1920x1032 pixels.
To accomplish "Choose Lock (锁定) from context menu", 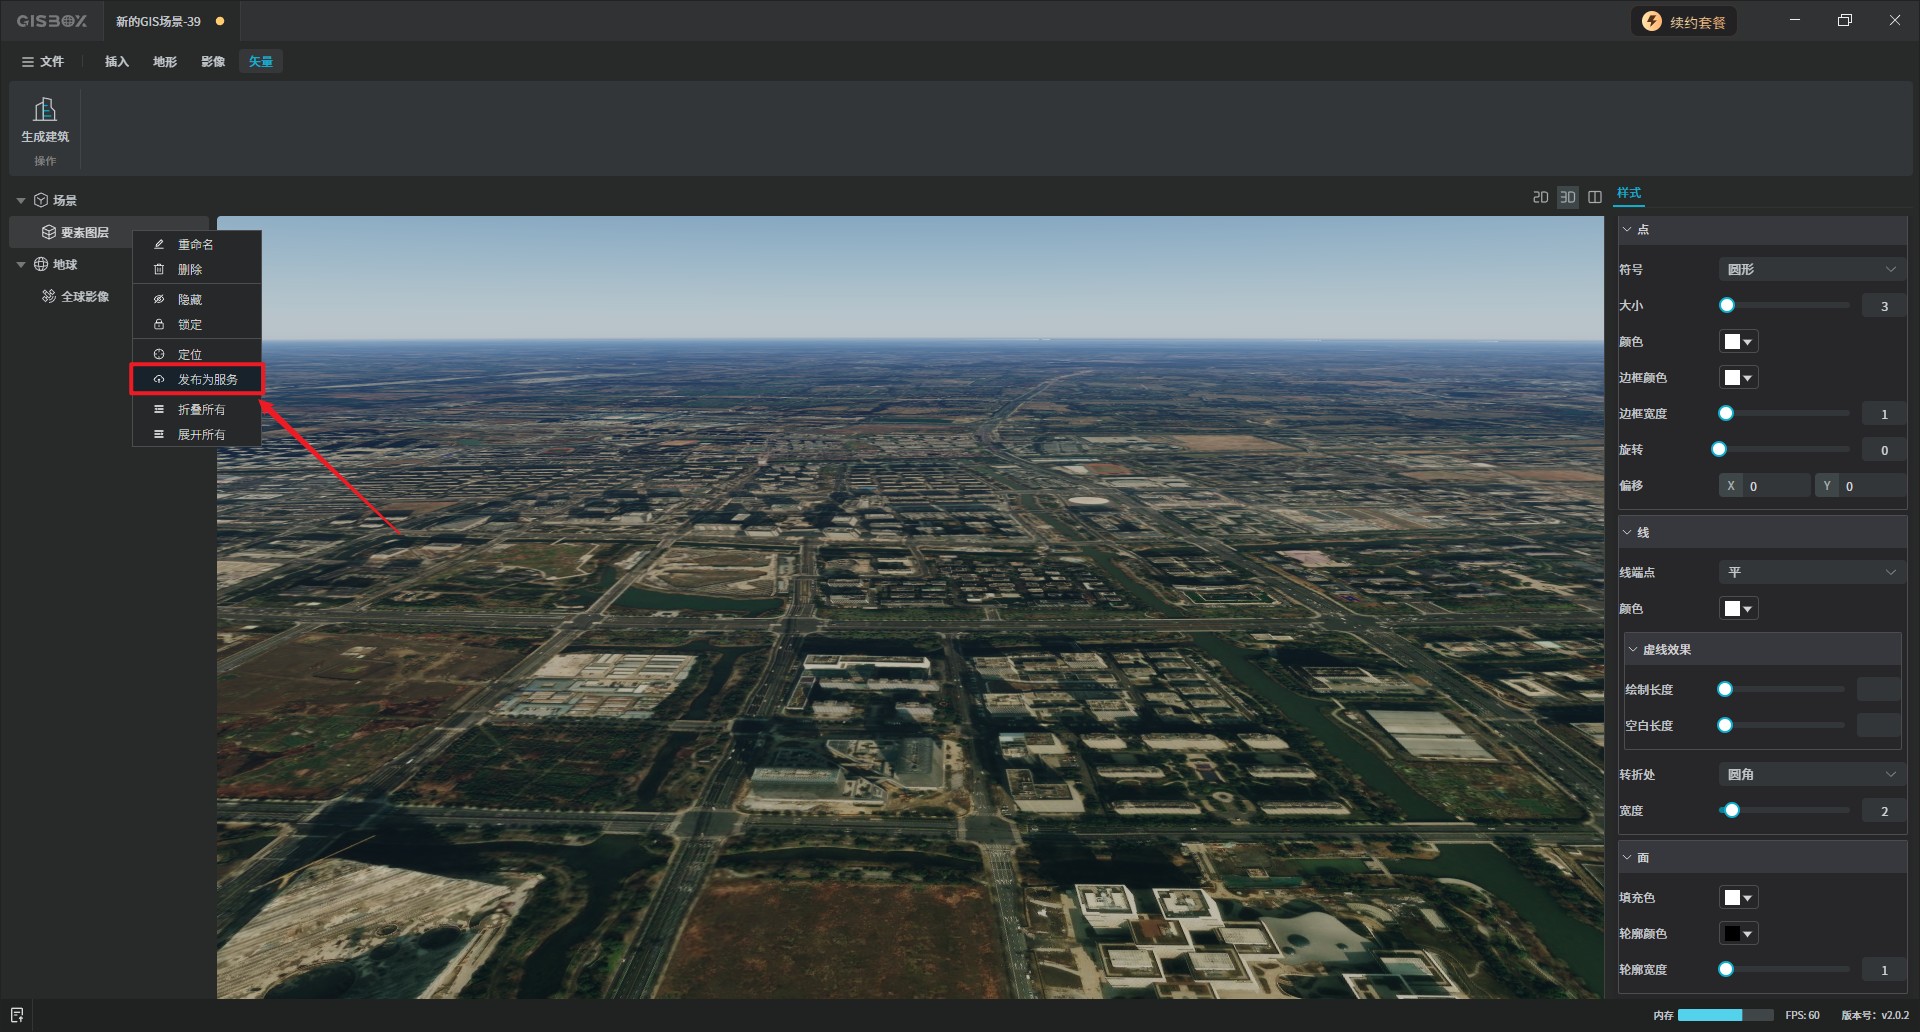I will coord(189,324).
